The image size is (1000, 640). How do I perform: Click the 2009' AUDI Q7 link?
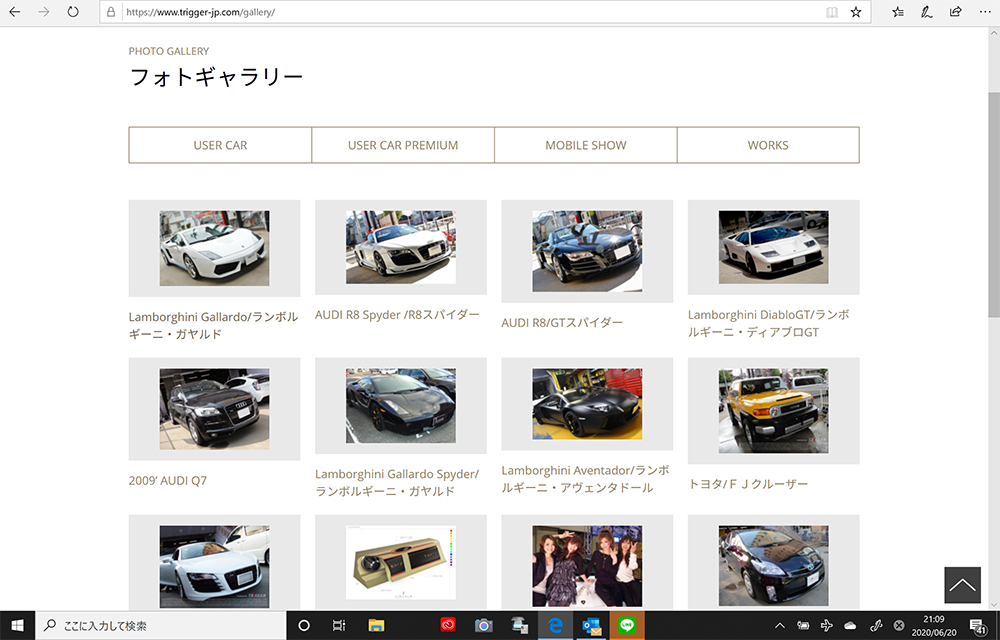(x=168, y=481)
